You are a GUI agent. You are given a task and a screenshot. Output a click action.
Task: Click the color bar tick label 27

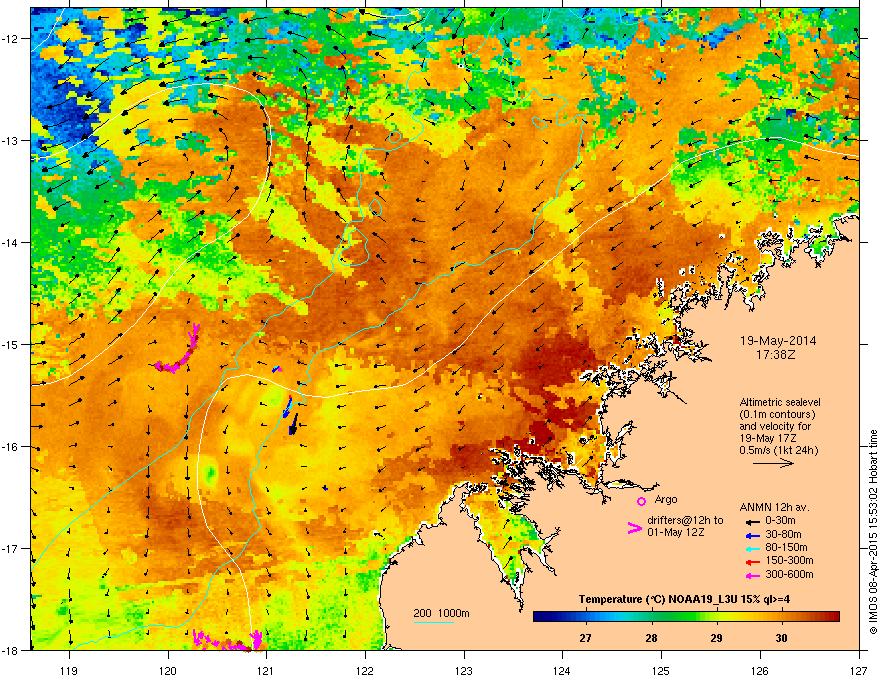585,638
